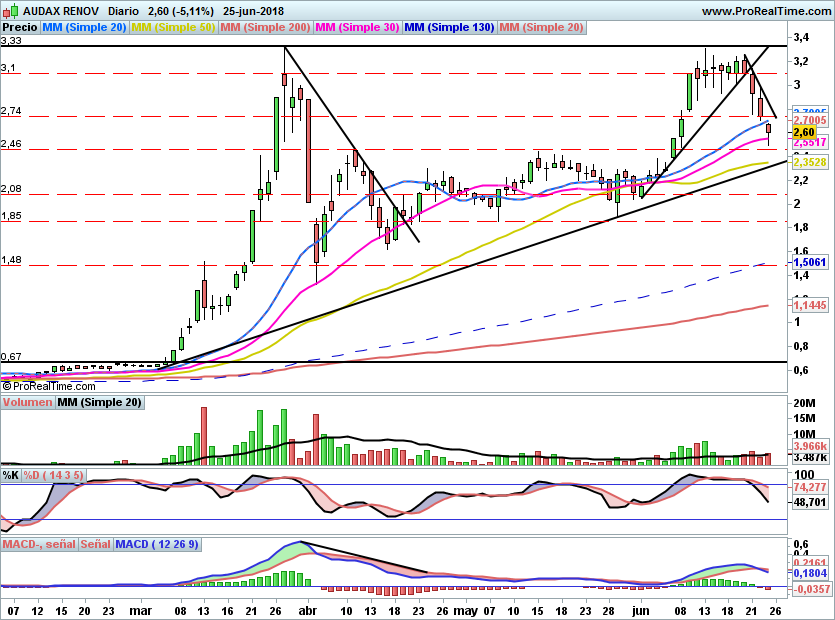This screenshot has height=620, width=835.
Task: Select the %D ( 14 3 5) label
Action: [x=53, y=475]
